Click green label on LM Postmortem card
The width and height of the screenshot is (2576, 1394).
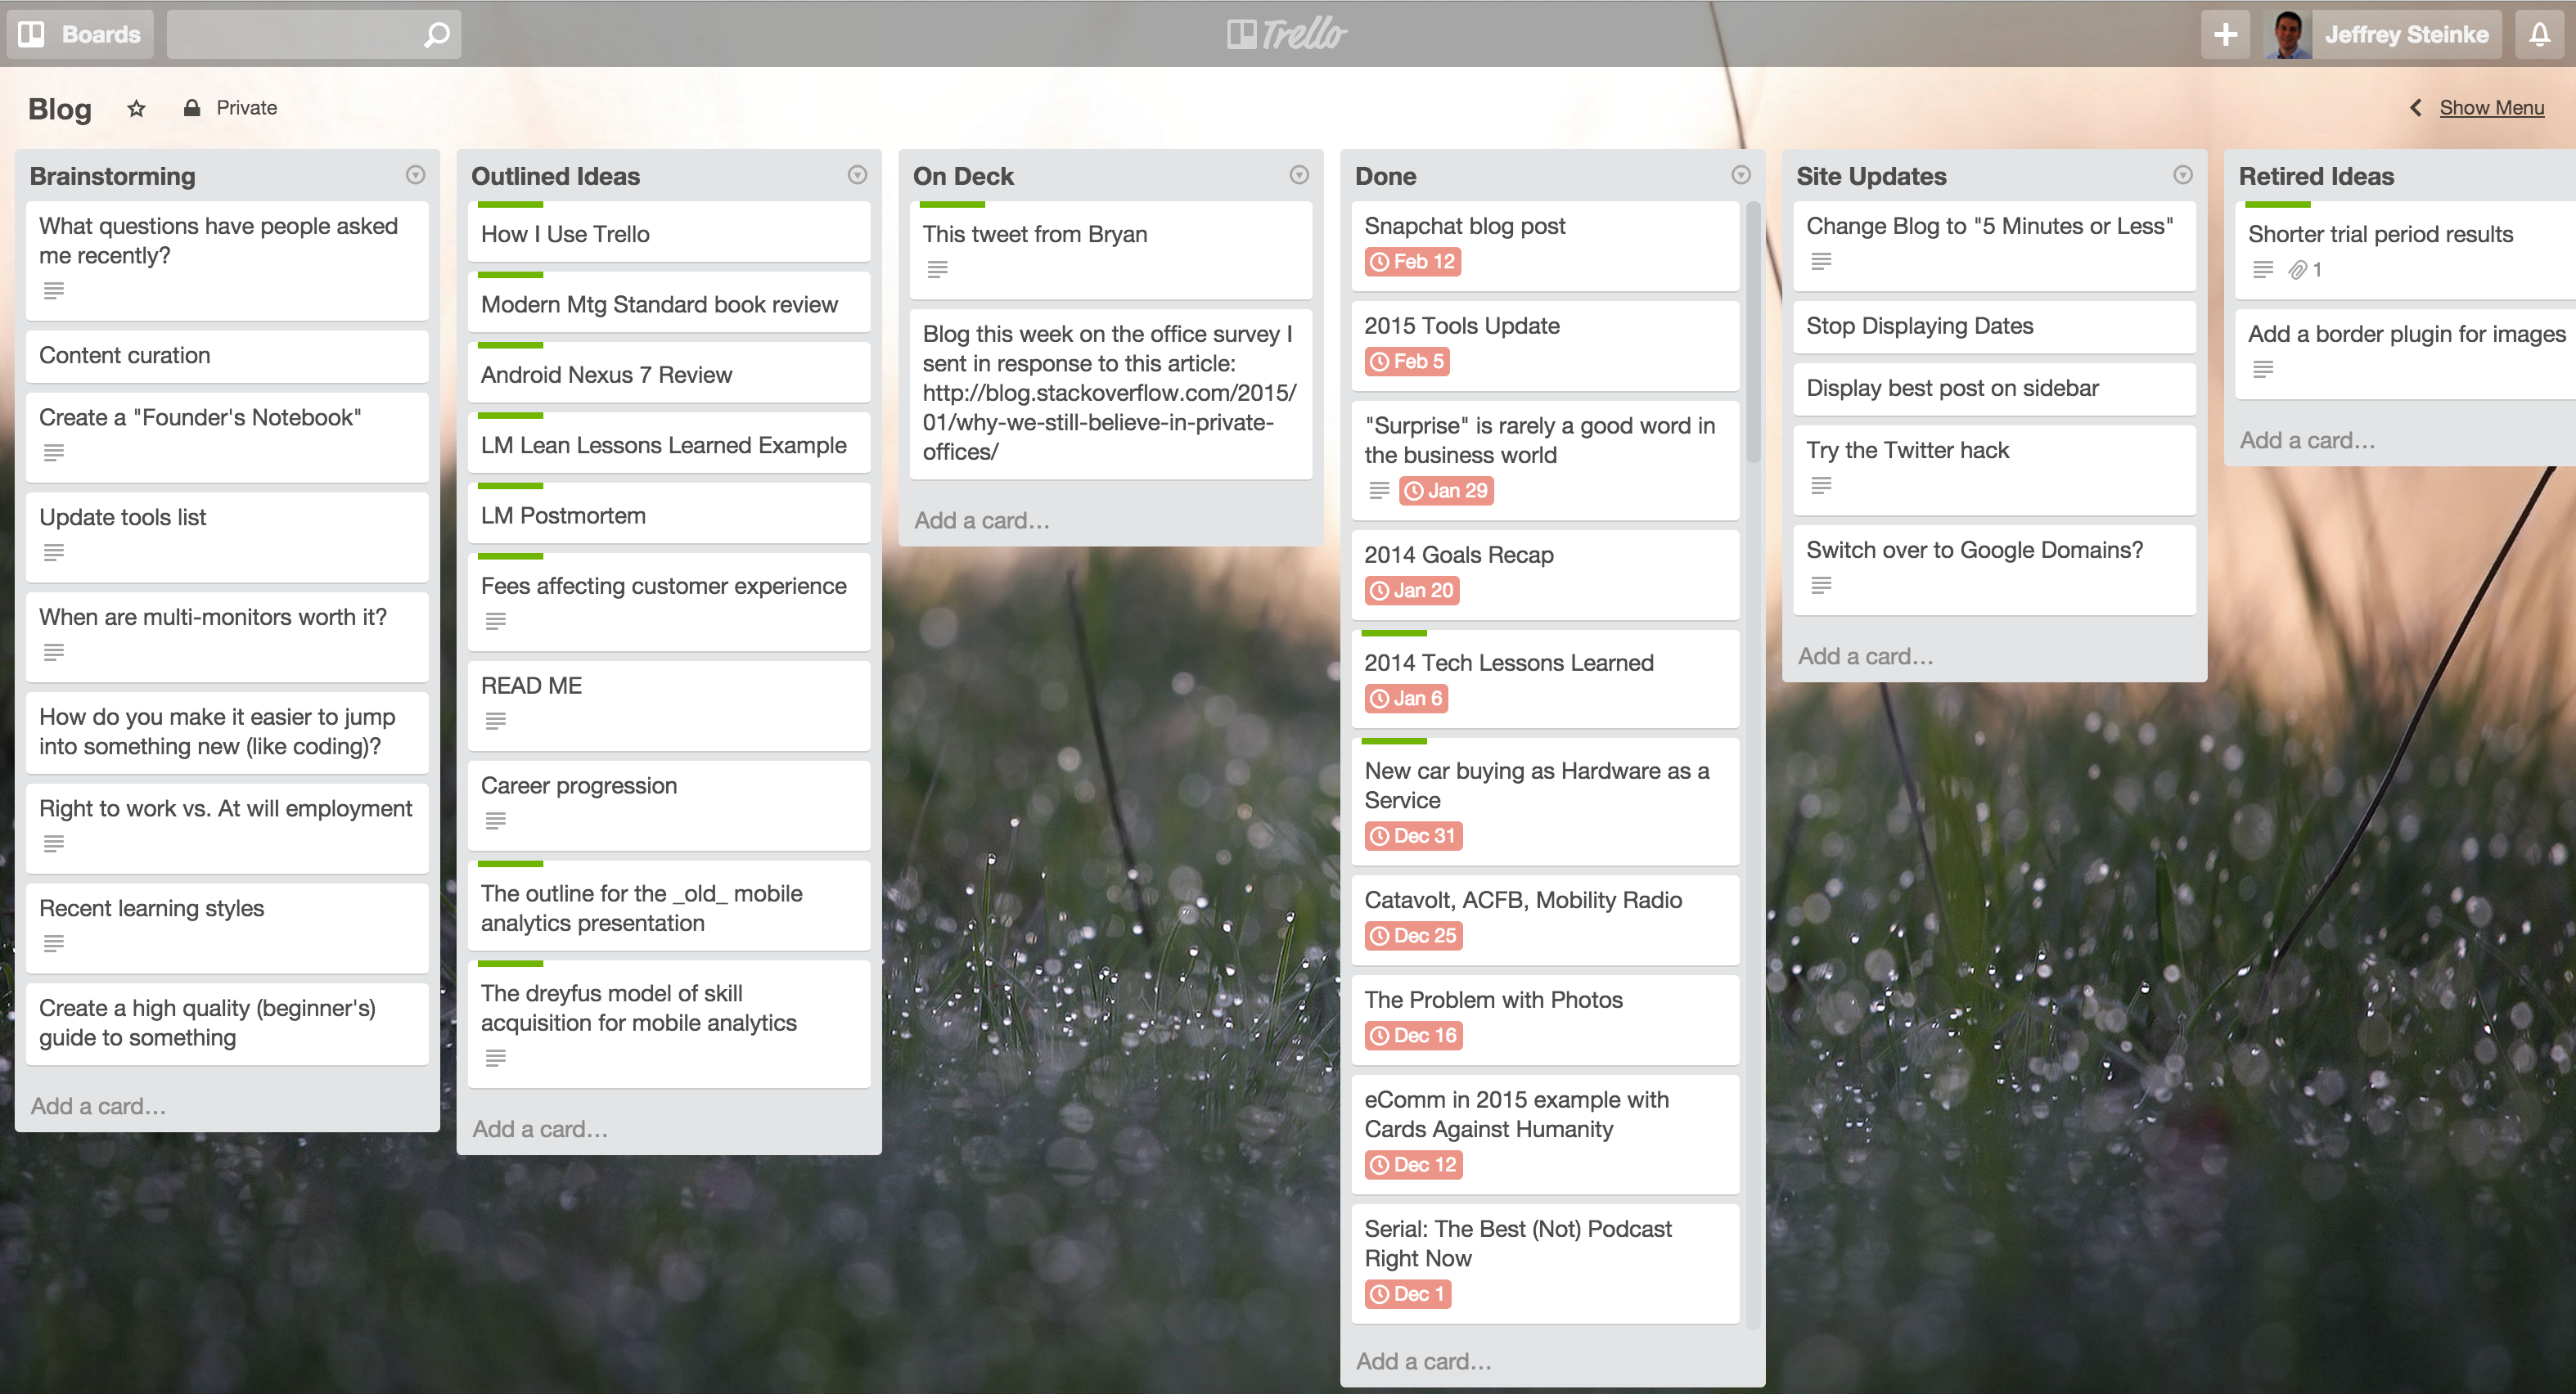(x=510, y=486)
